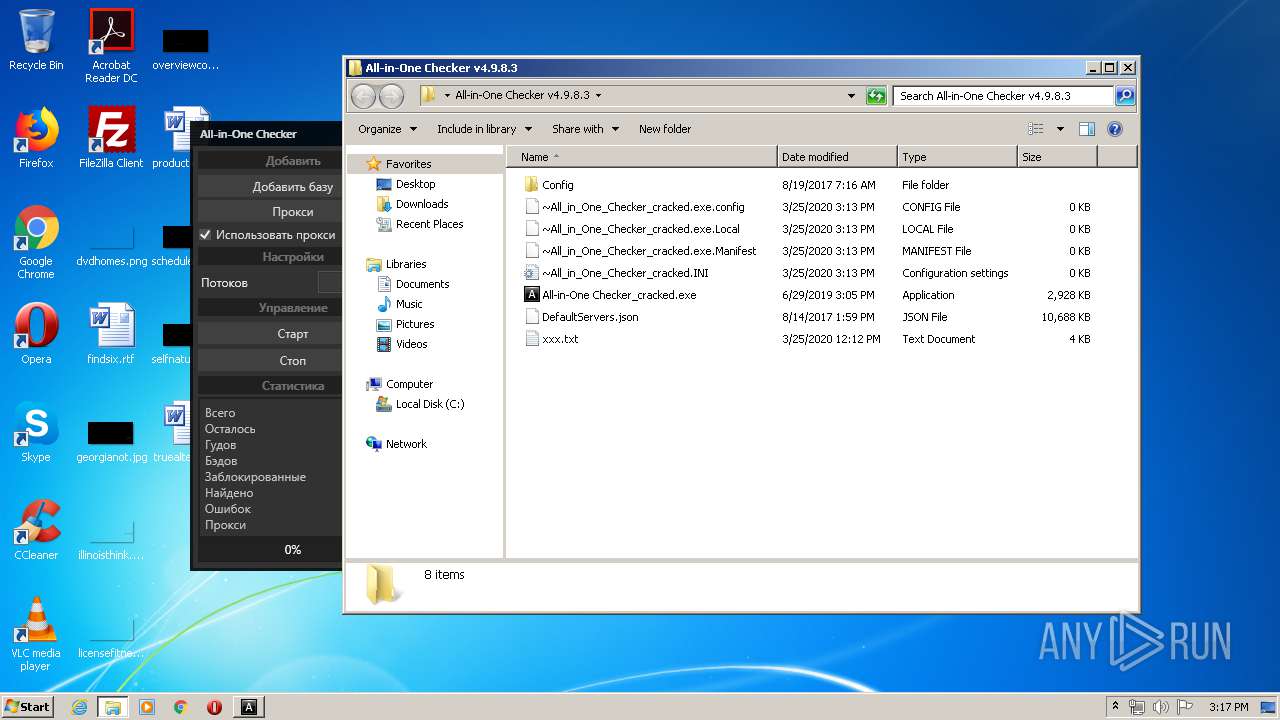Open the change view options arrow
Image resolution: width=1280 pixels, height=720 pixels.
click(1060, 129)
